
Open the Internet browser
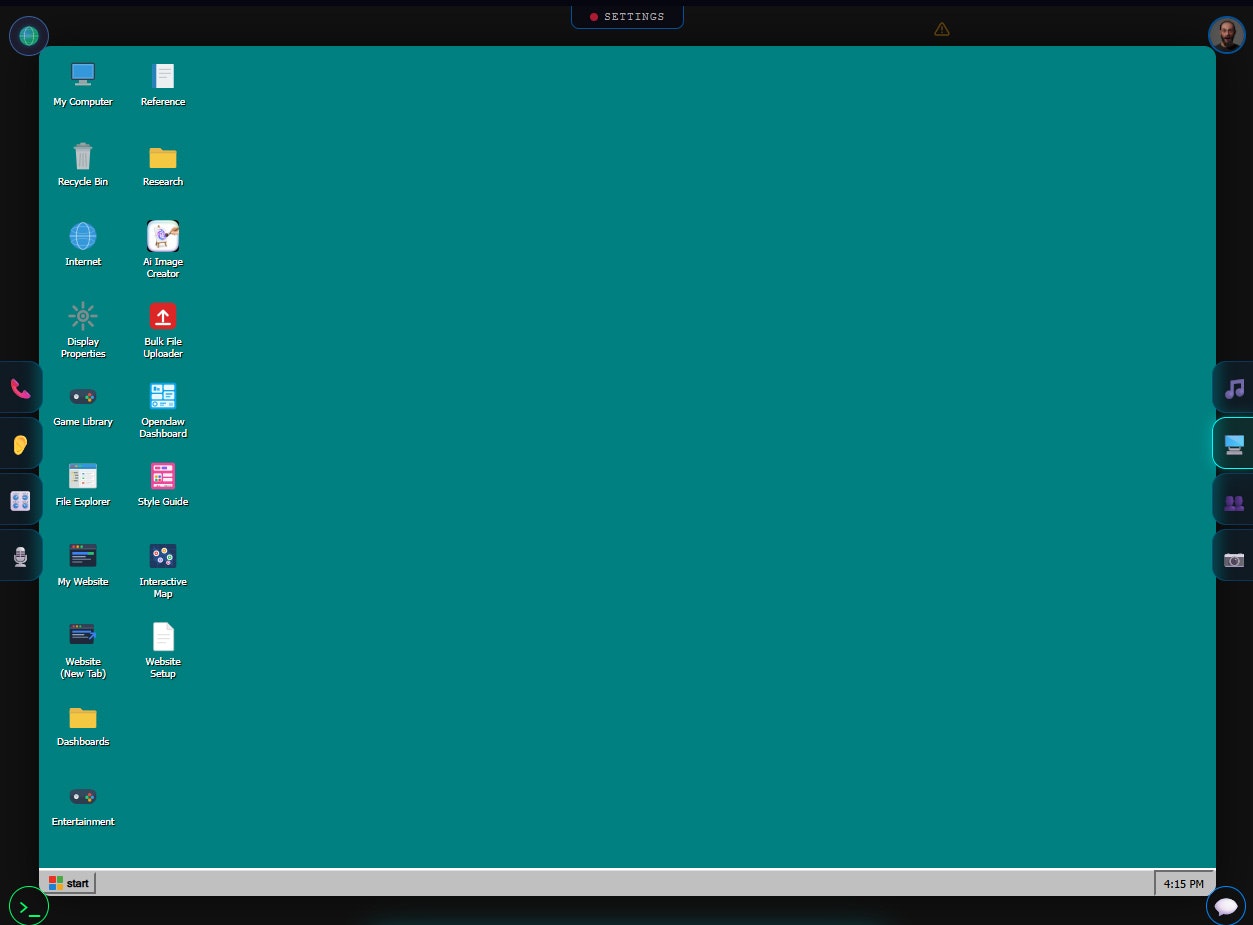coord(83,236)
